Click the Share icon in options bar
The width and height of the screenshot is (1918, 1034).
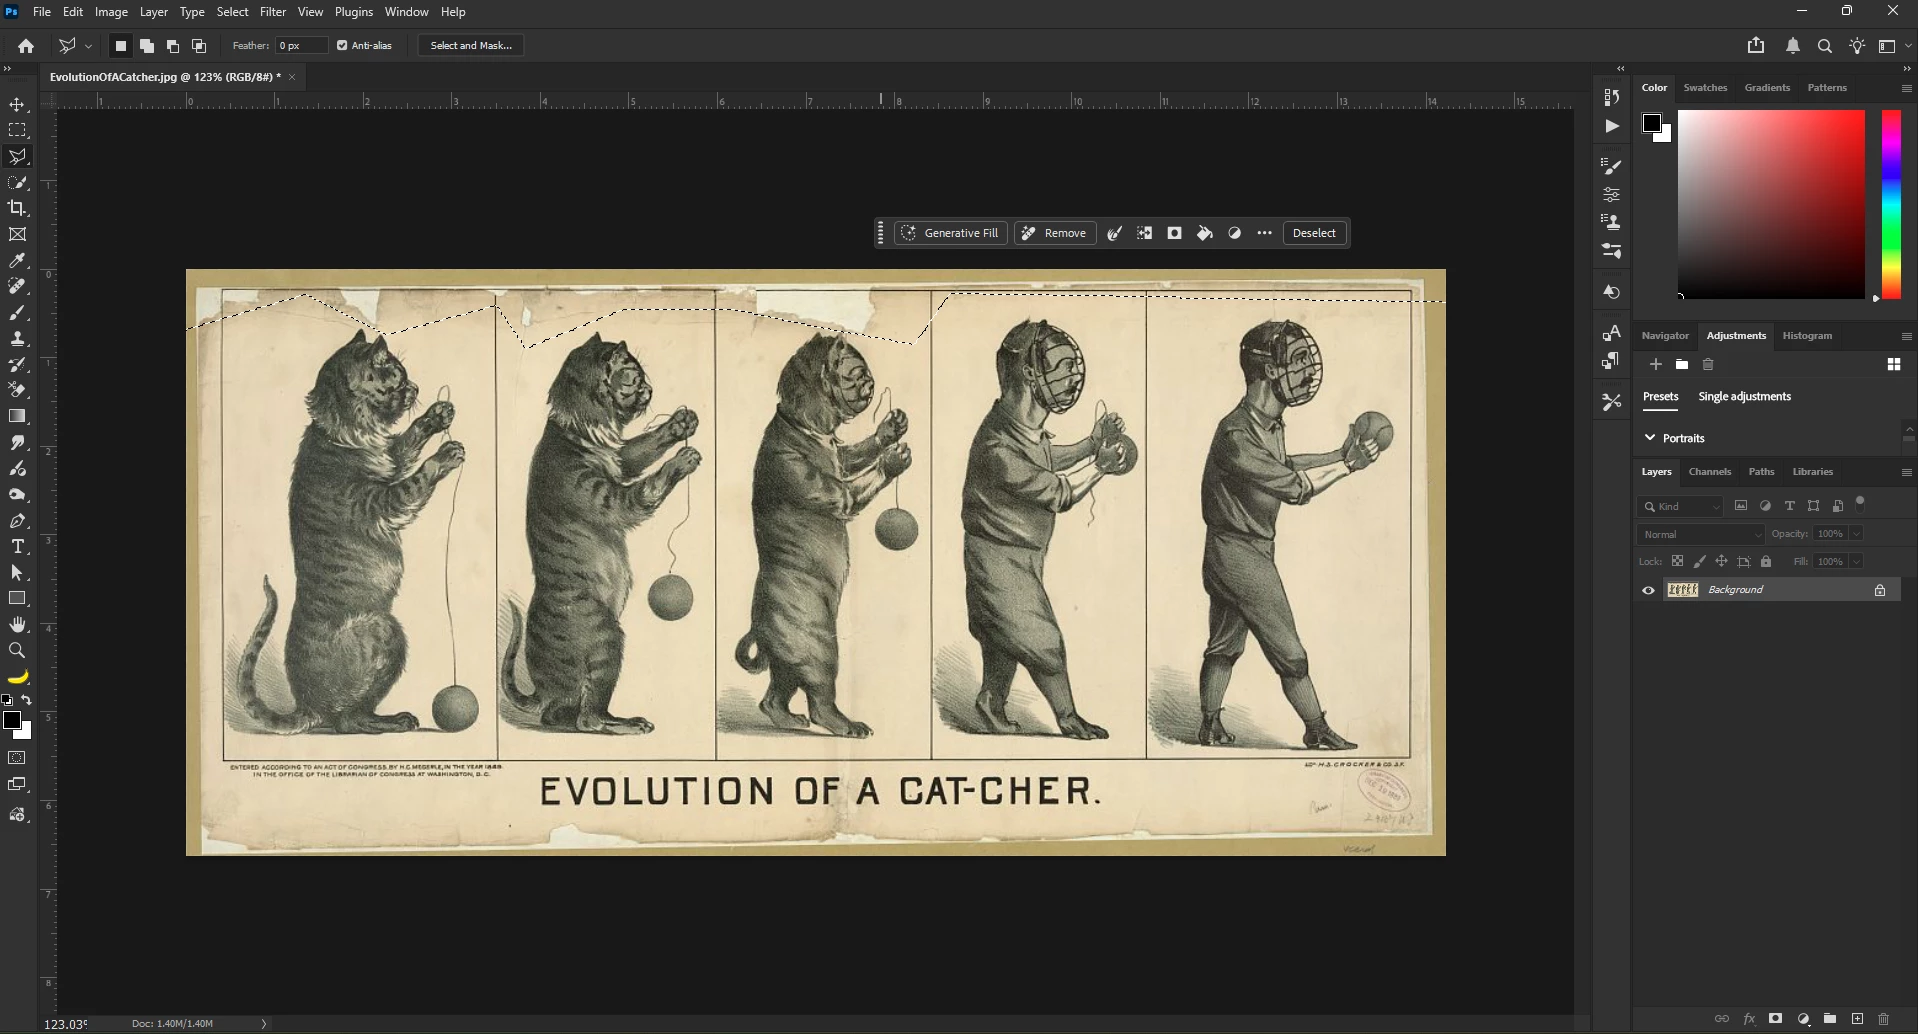coord(1756,45)
